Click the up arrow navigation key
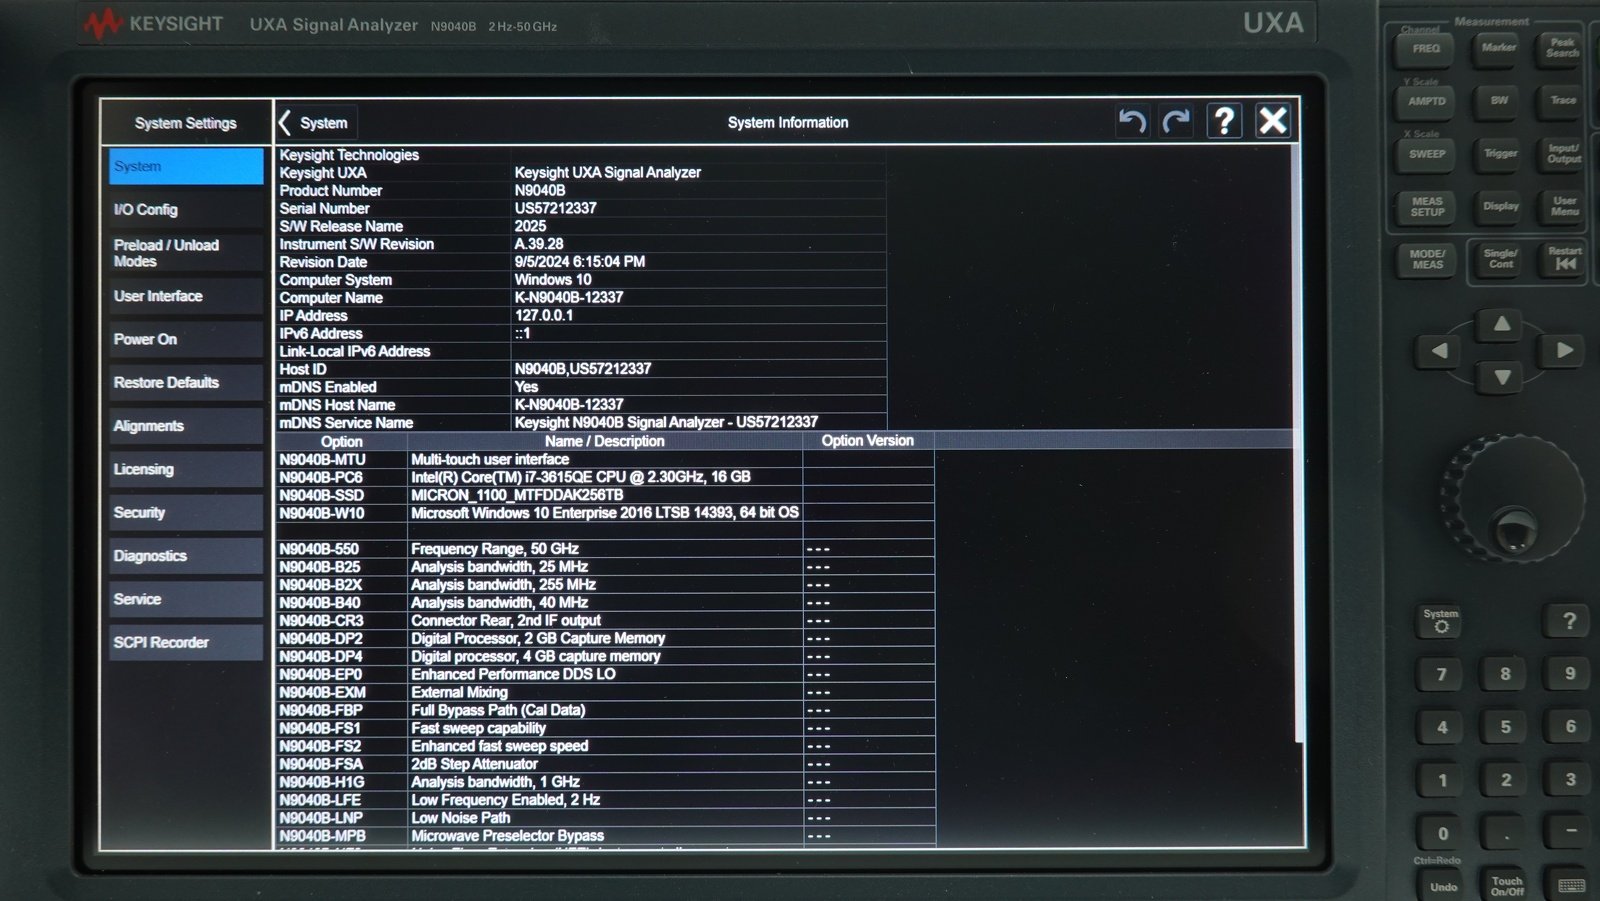Image resolution: width=1600 pixels, height=901 pixels. (1502, 324)
